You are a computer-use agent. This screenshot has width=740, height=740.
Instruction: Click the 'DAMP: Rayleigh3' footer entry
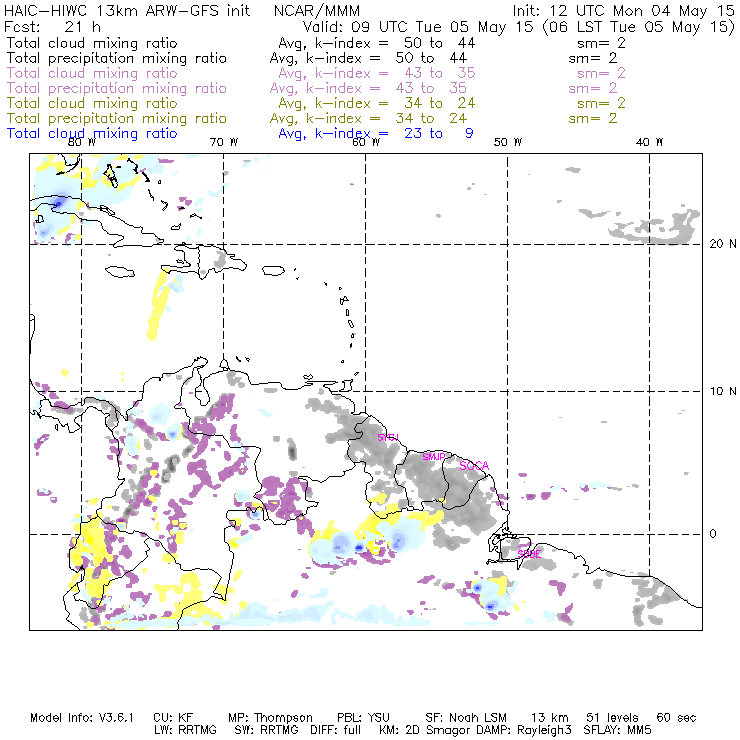pyautogui.click(x=524, y=730)
